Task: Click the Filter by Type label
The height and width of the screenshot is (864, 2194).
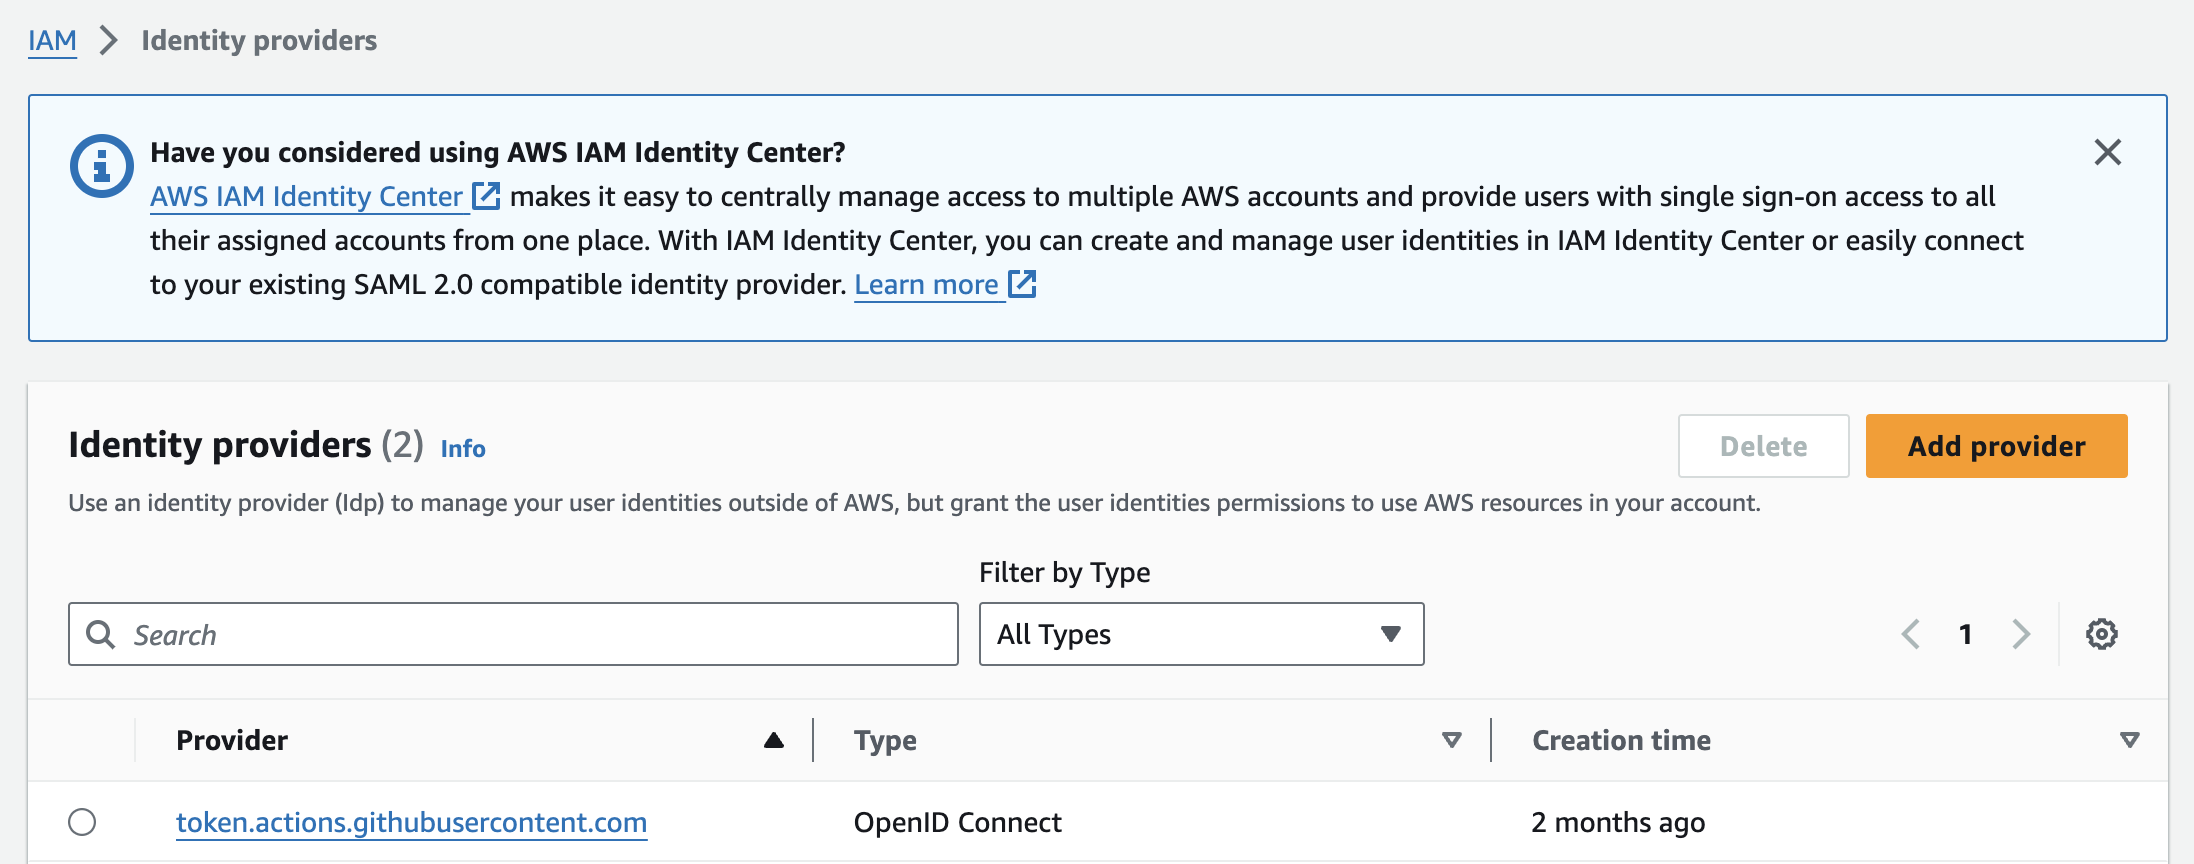Action: 1064,572
